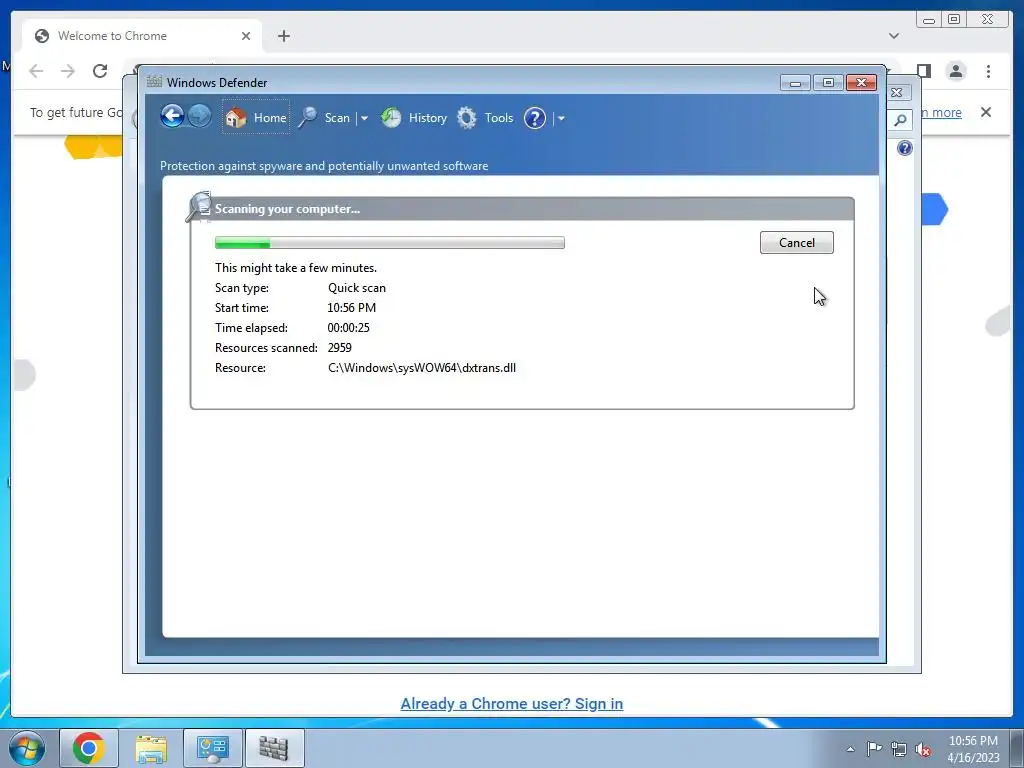Follow the 'Learn more' link in Chrome
The width and height of the screenshot is (1024, 768).
click(940, 112)
